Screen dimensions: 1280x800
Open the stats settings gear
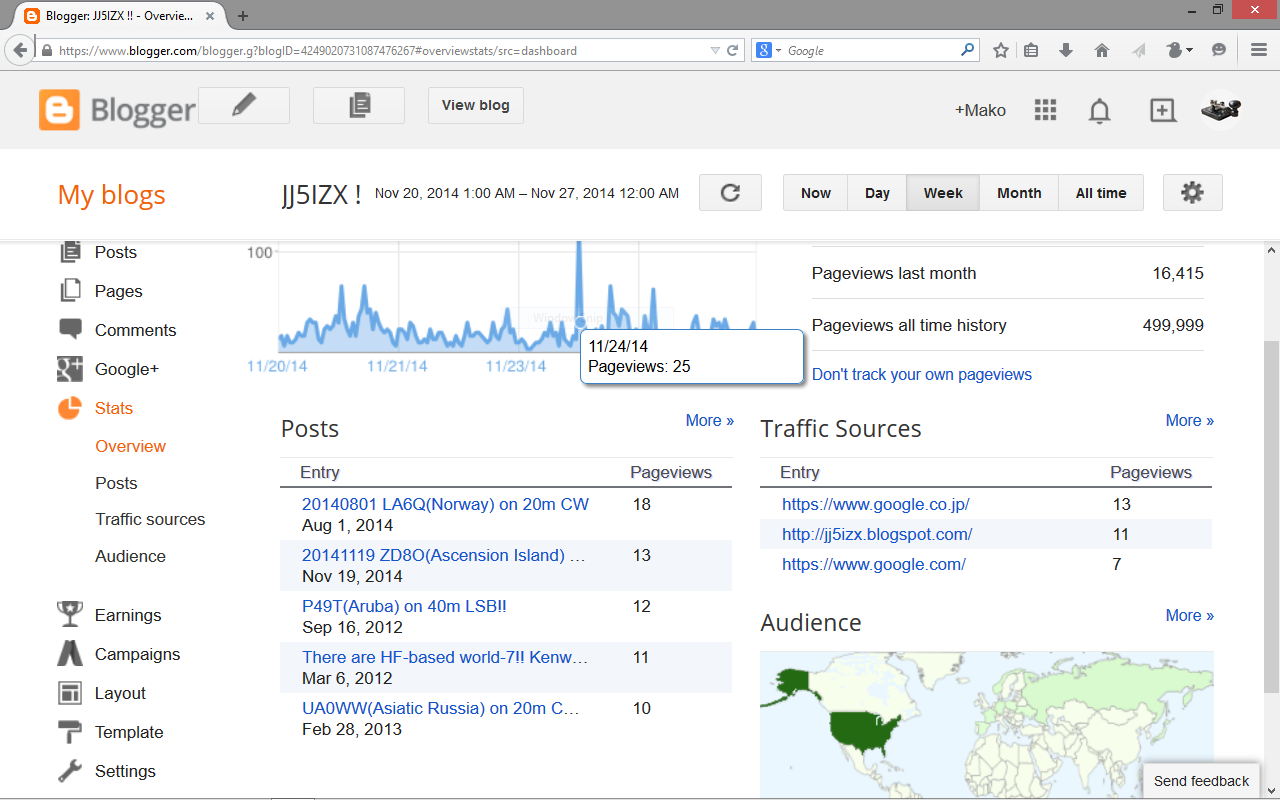click(1192, 193)
